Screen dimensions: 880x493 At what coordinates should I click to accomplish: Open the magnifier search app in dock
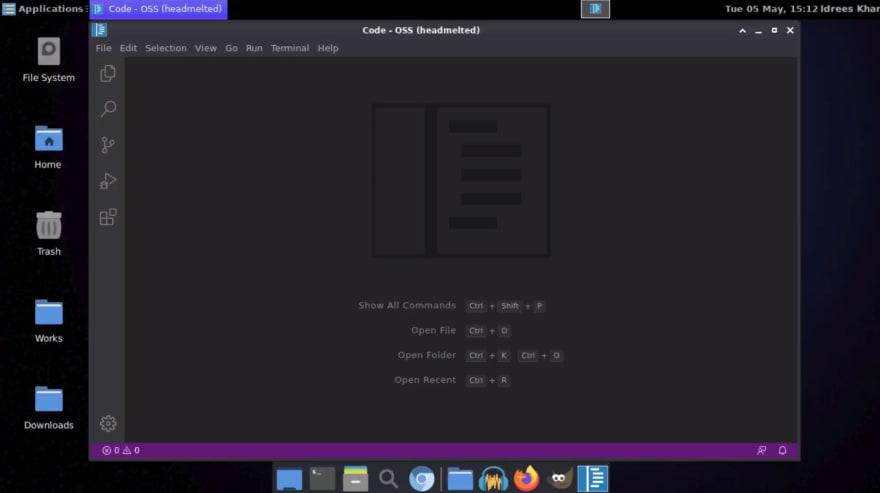[388, 479]
